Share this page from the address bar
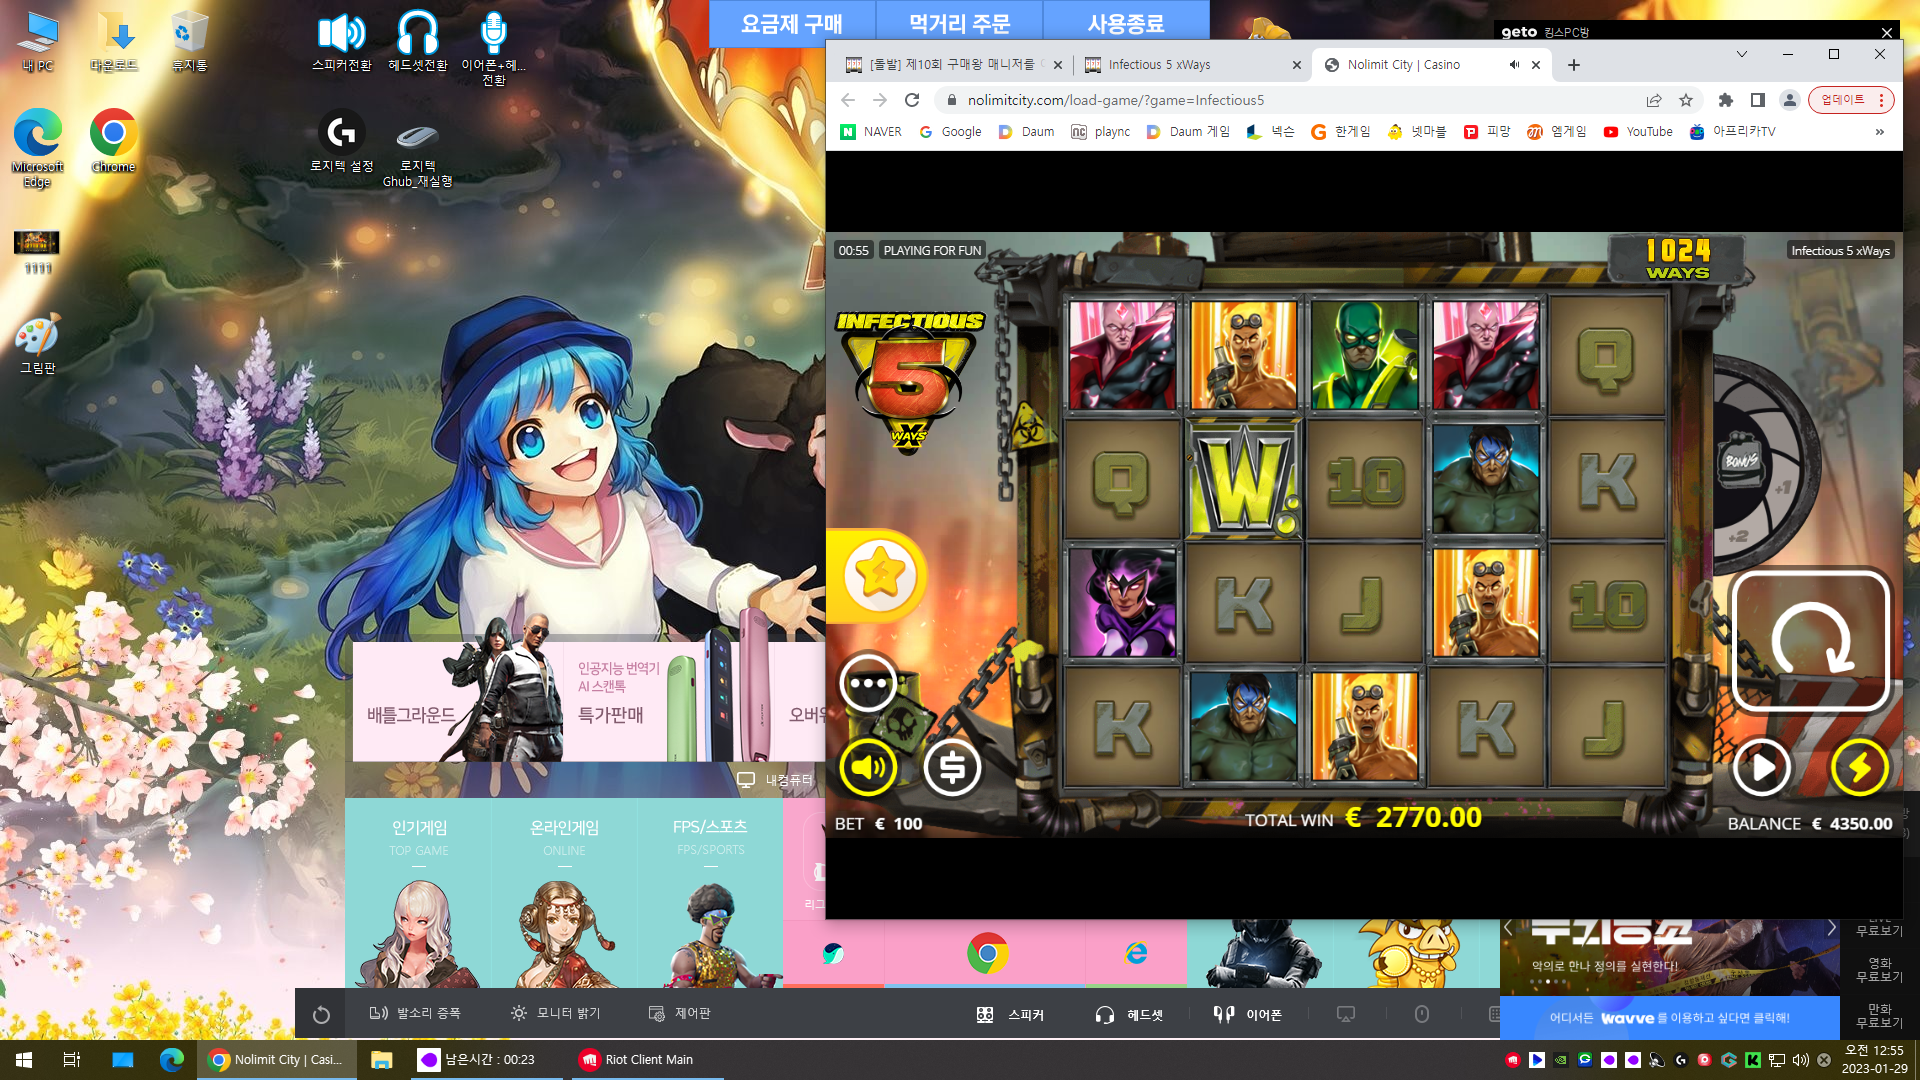Image resolution: width=1920 pixels, height=1080 pixels. point(1654,100)
